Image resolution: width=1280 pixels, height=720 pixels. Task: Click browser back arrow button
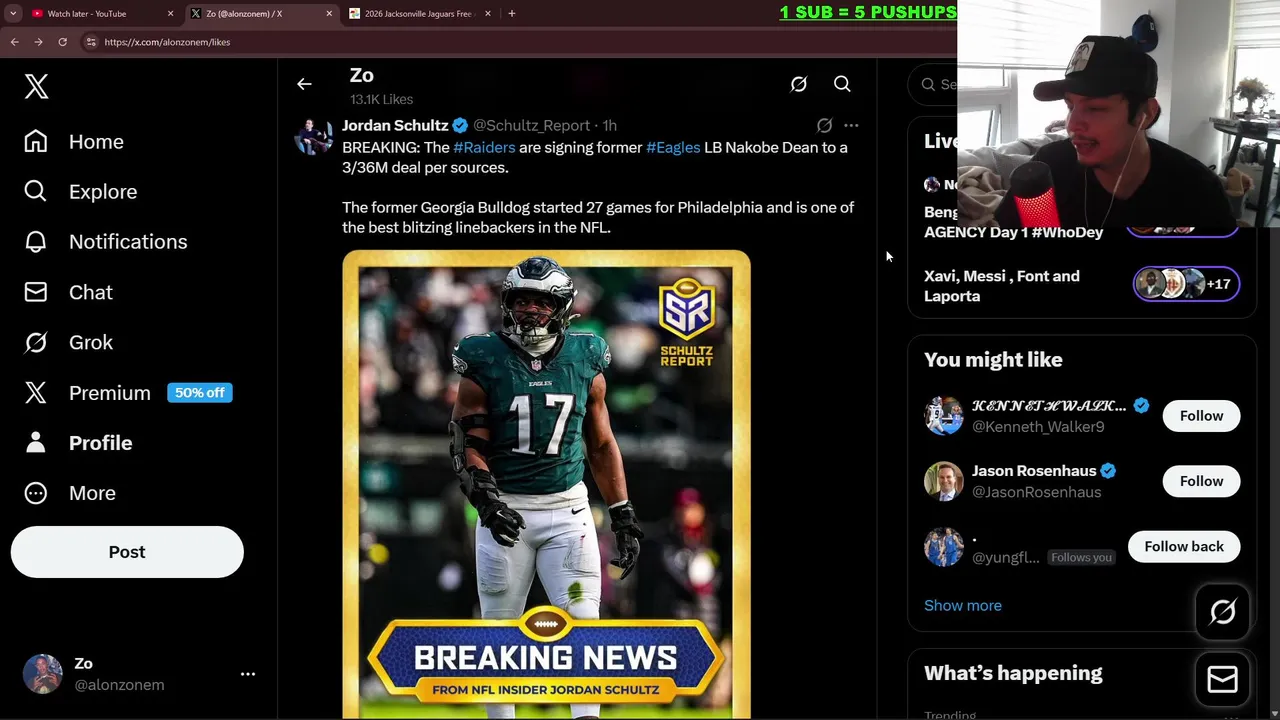click(x=14, y=42)
